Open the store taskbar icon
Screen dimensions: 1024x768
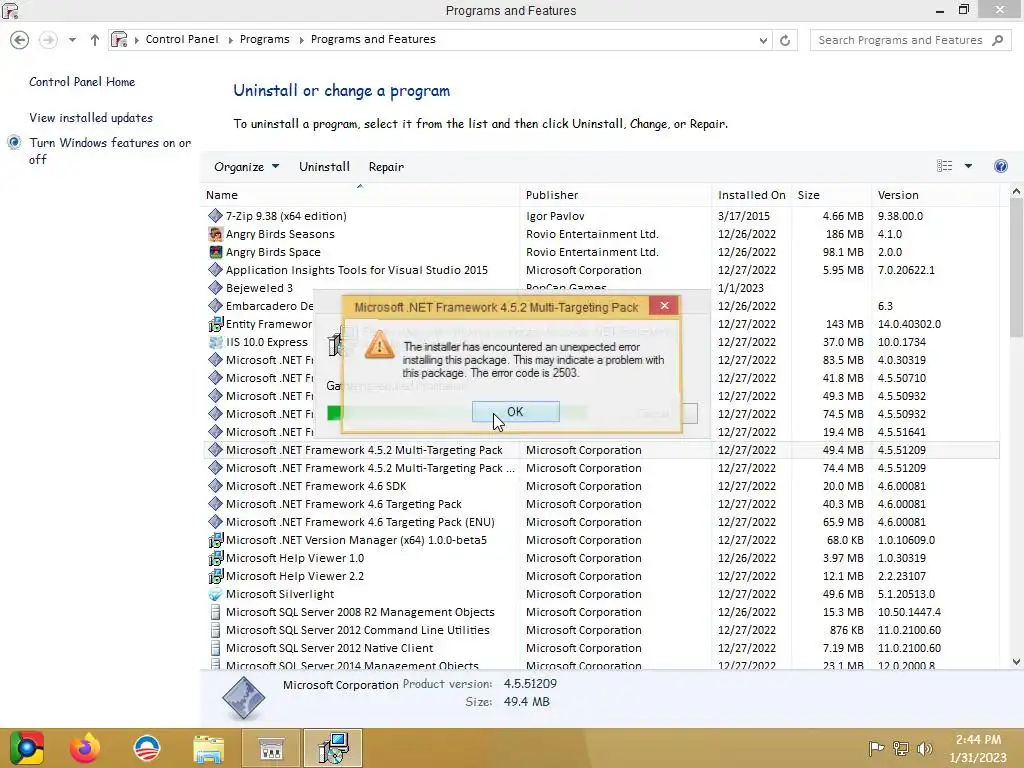[271, 748]
